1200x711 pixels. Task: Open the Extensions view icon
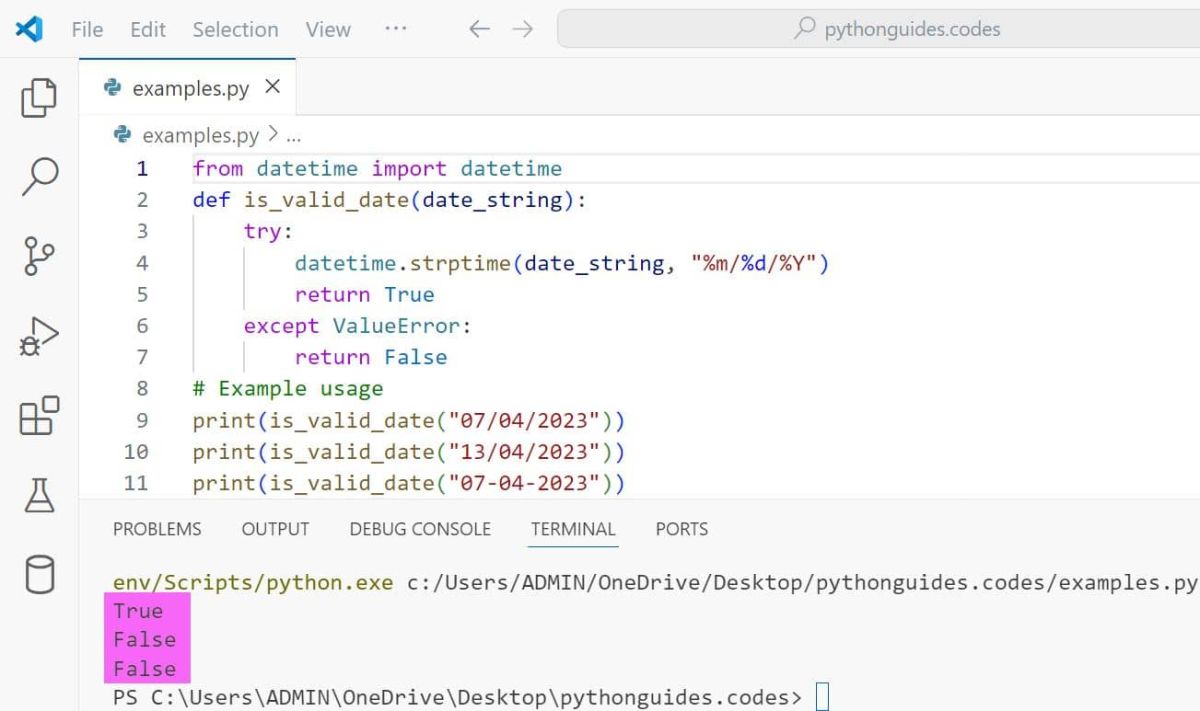tap(39, 415)
